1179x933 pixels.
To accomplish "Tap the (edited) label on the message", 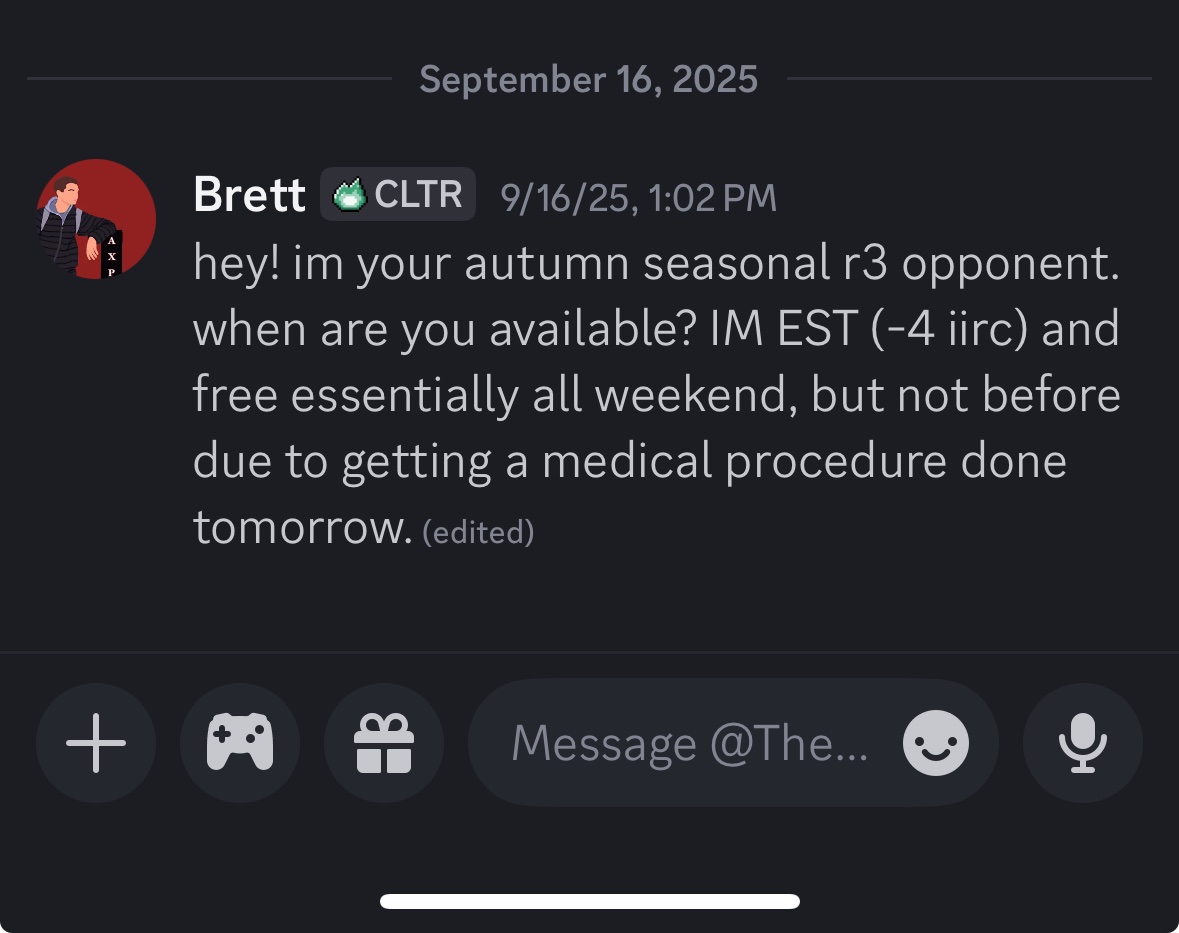I will tap(478, 532).
